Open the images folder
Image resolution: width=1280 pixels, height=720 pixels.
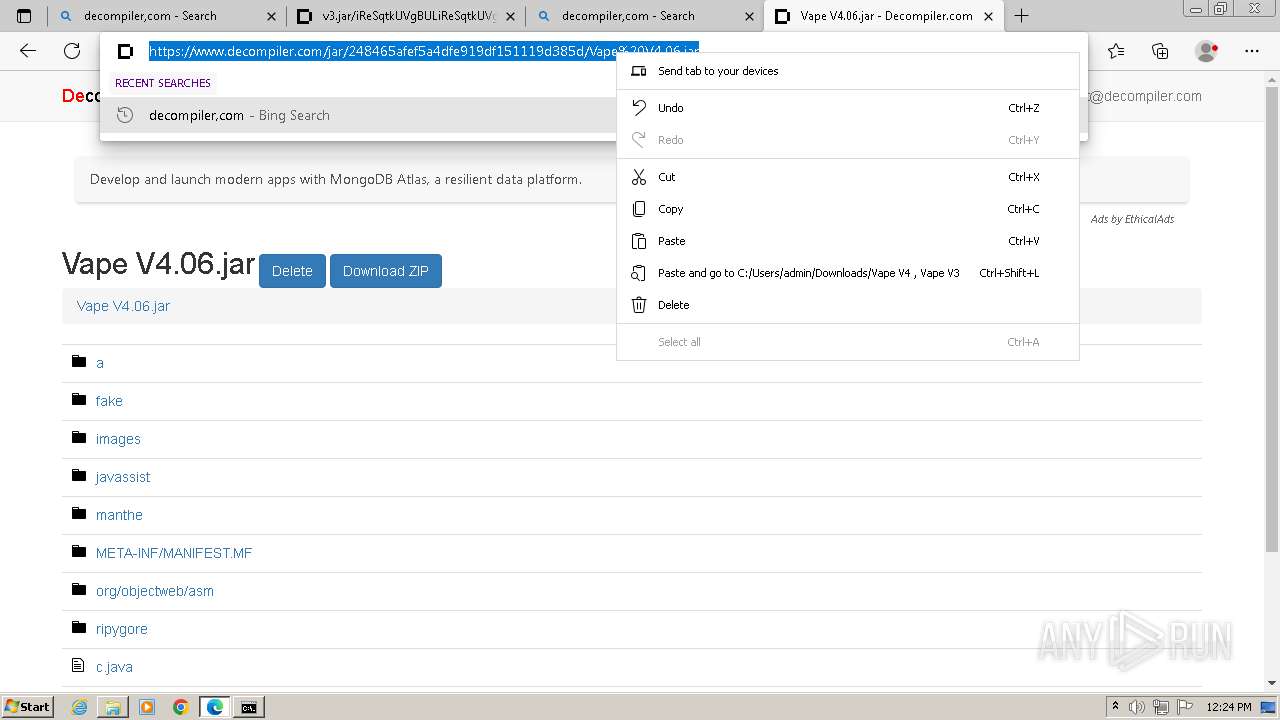coord(118,439)
